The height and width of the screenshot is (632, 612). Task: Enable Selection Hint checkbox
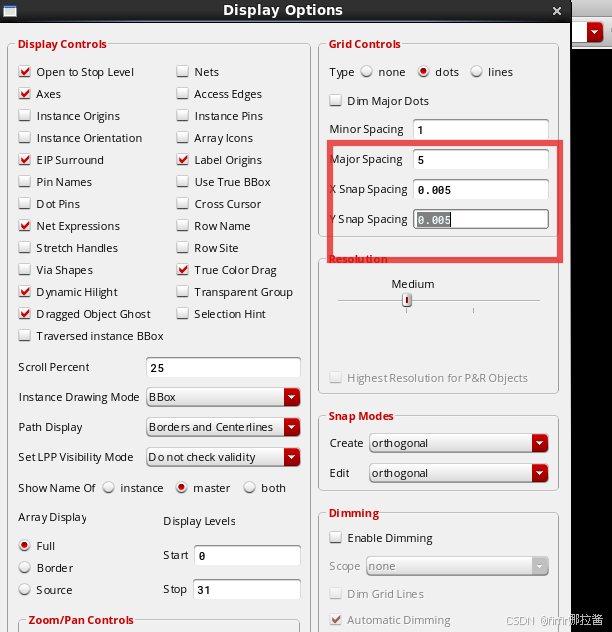coord(183,314)
